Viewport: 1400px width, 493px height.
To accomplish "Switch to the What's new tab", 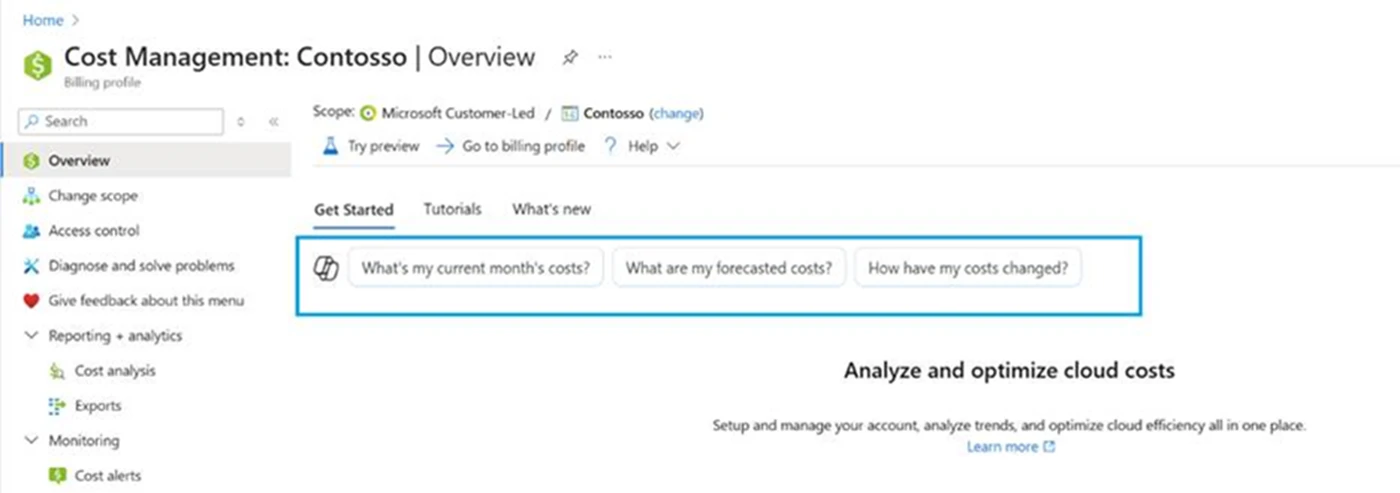I will point(551,209).
